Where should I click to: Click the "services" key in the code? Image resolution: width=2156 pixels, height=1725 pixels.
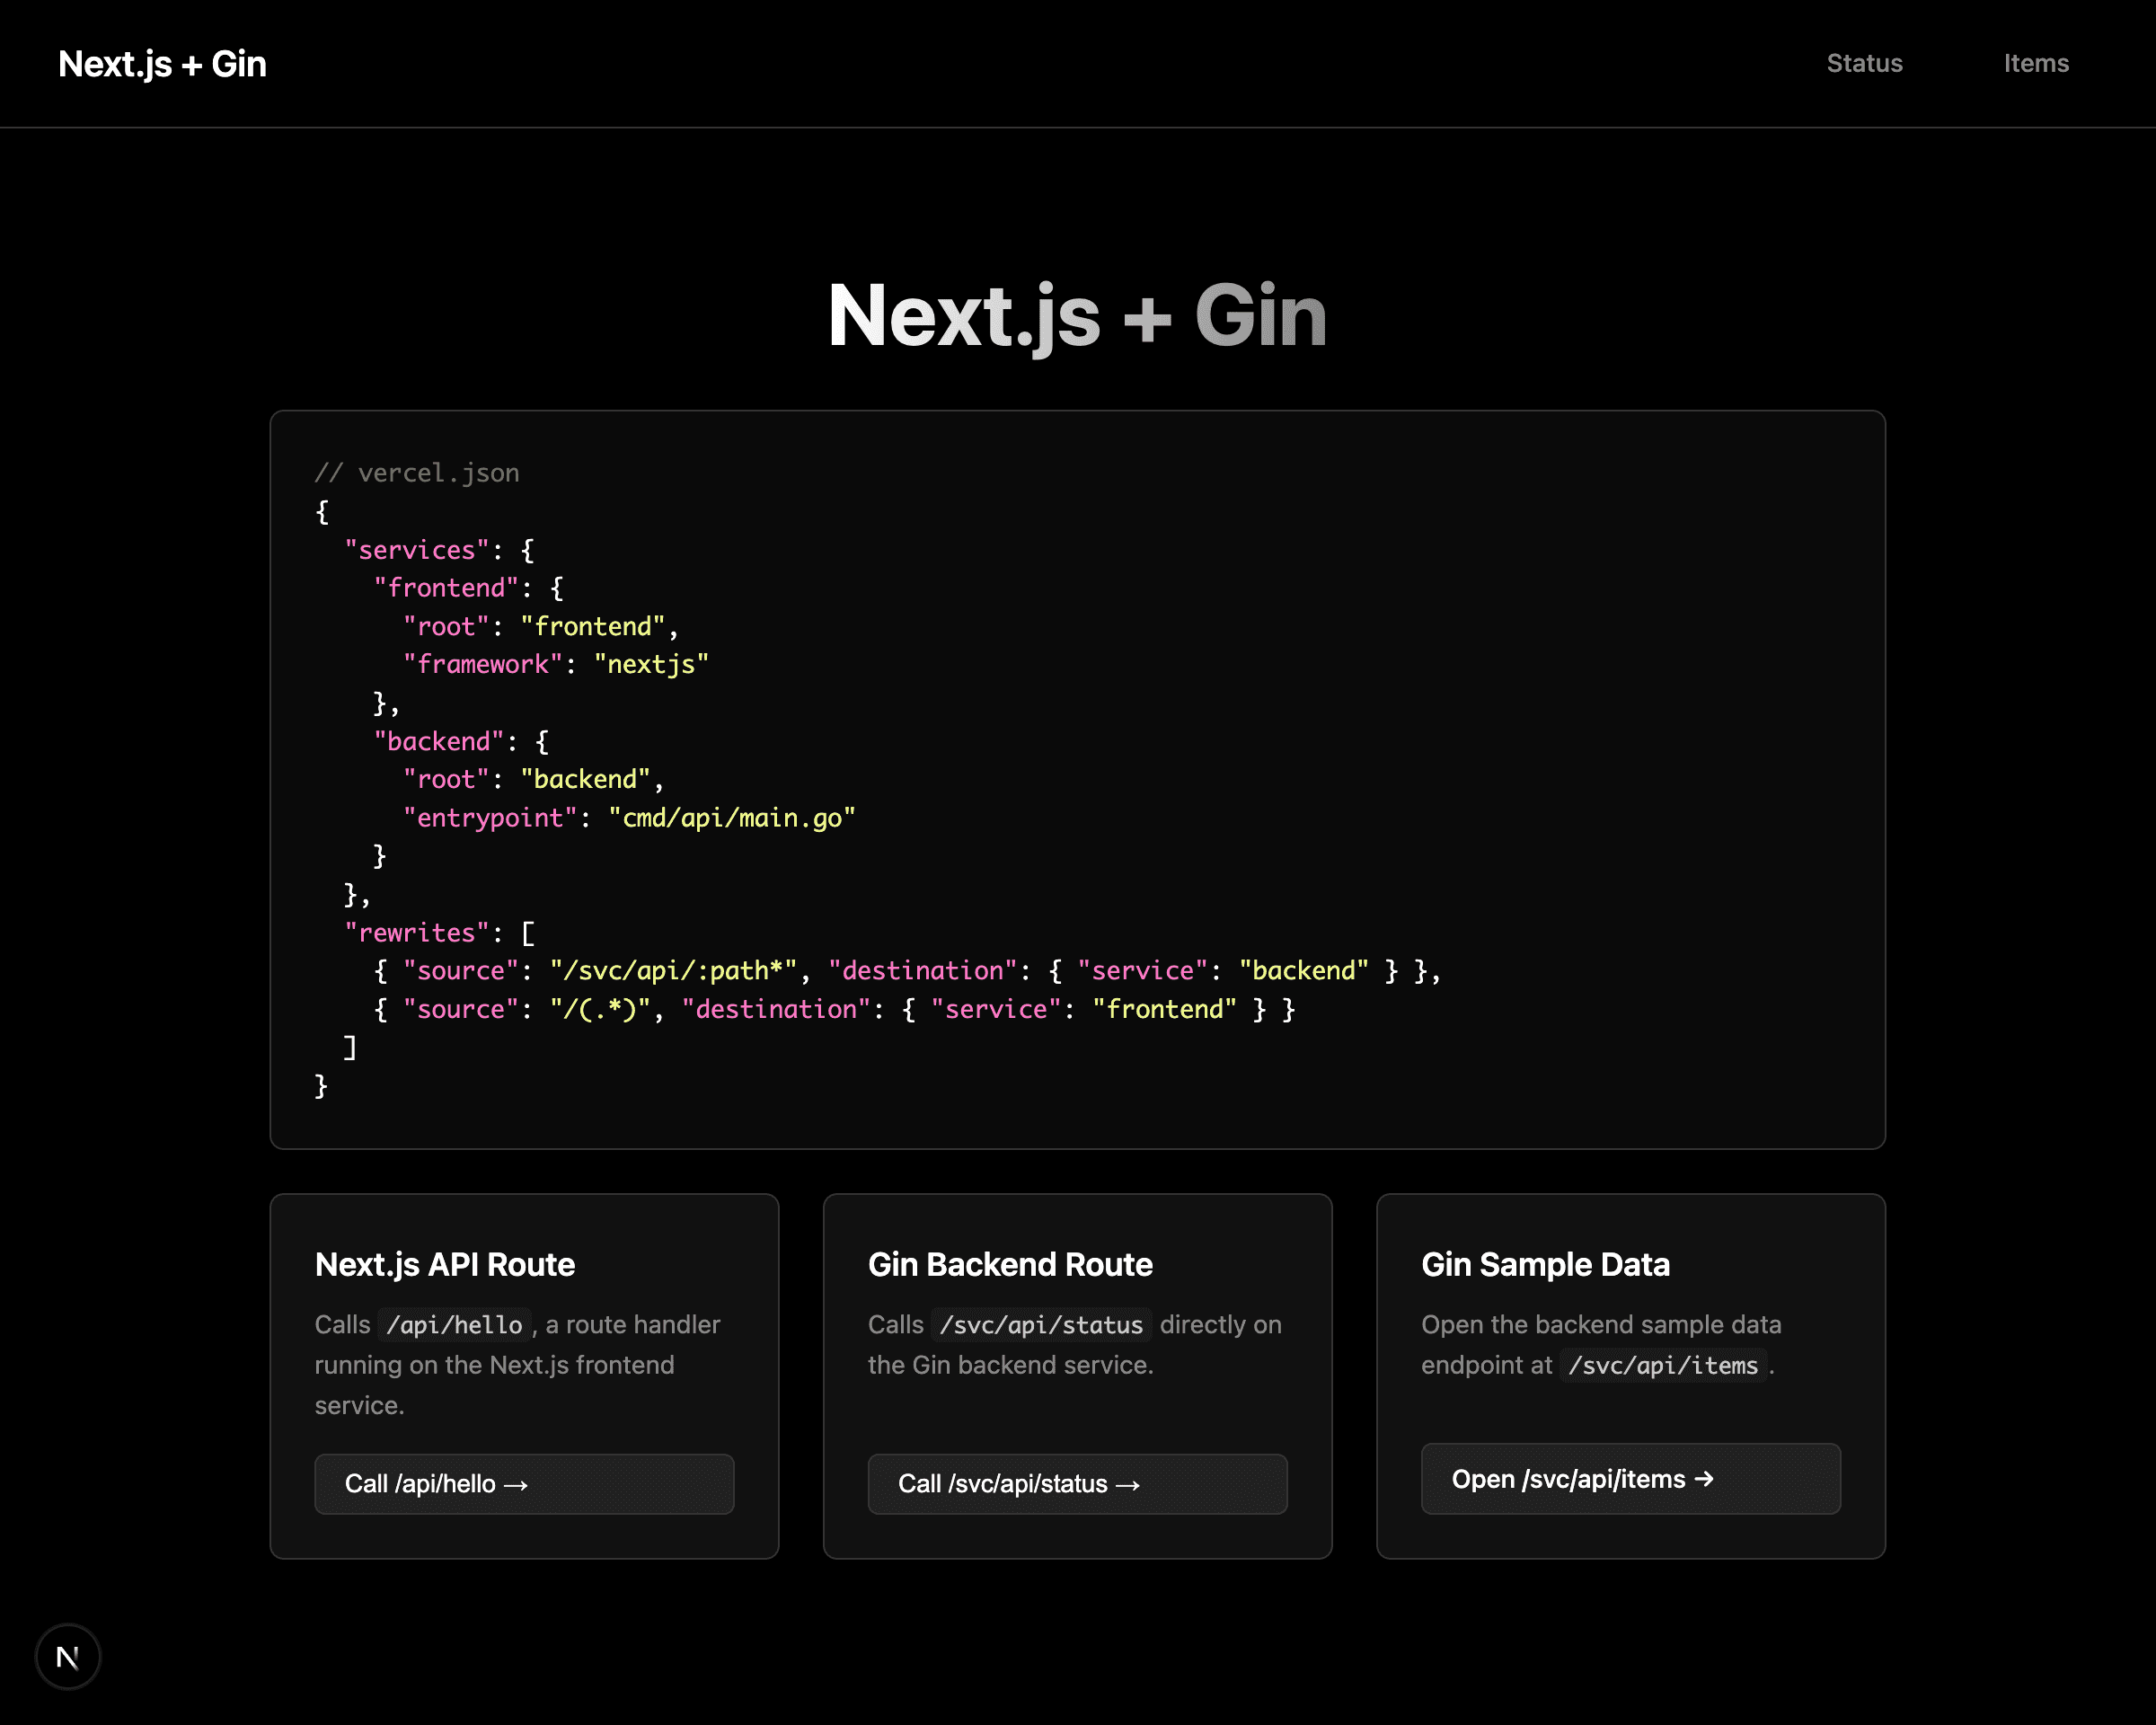417,550
